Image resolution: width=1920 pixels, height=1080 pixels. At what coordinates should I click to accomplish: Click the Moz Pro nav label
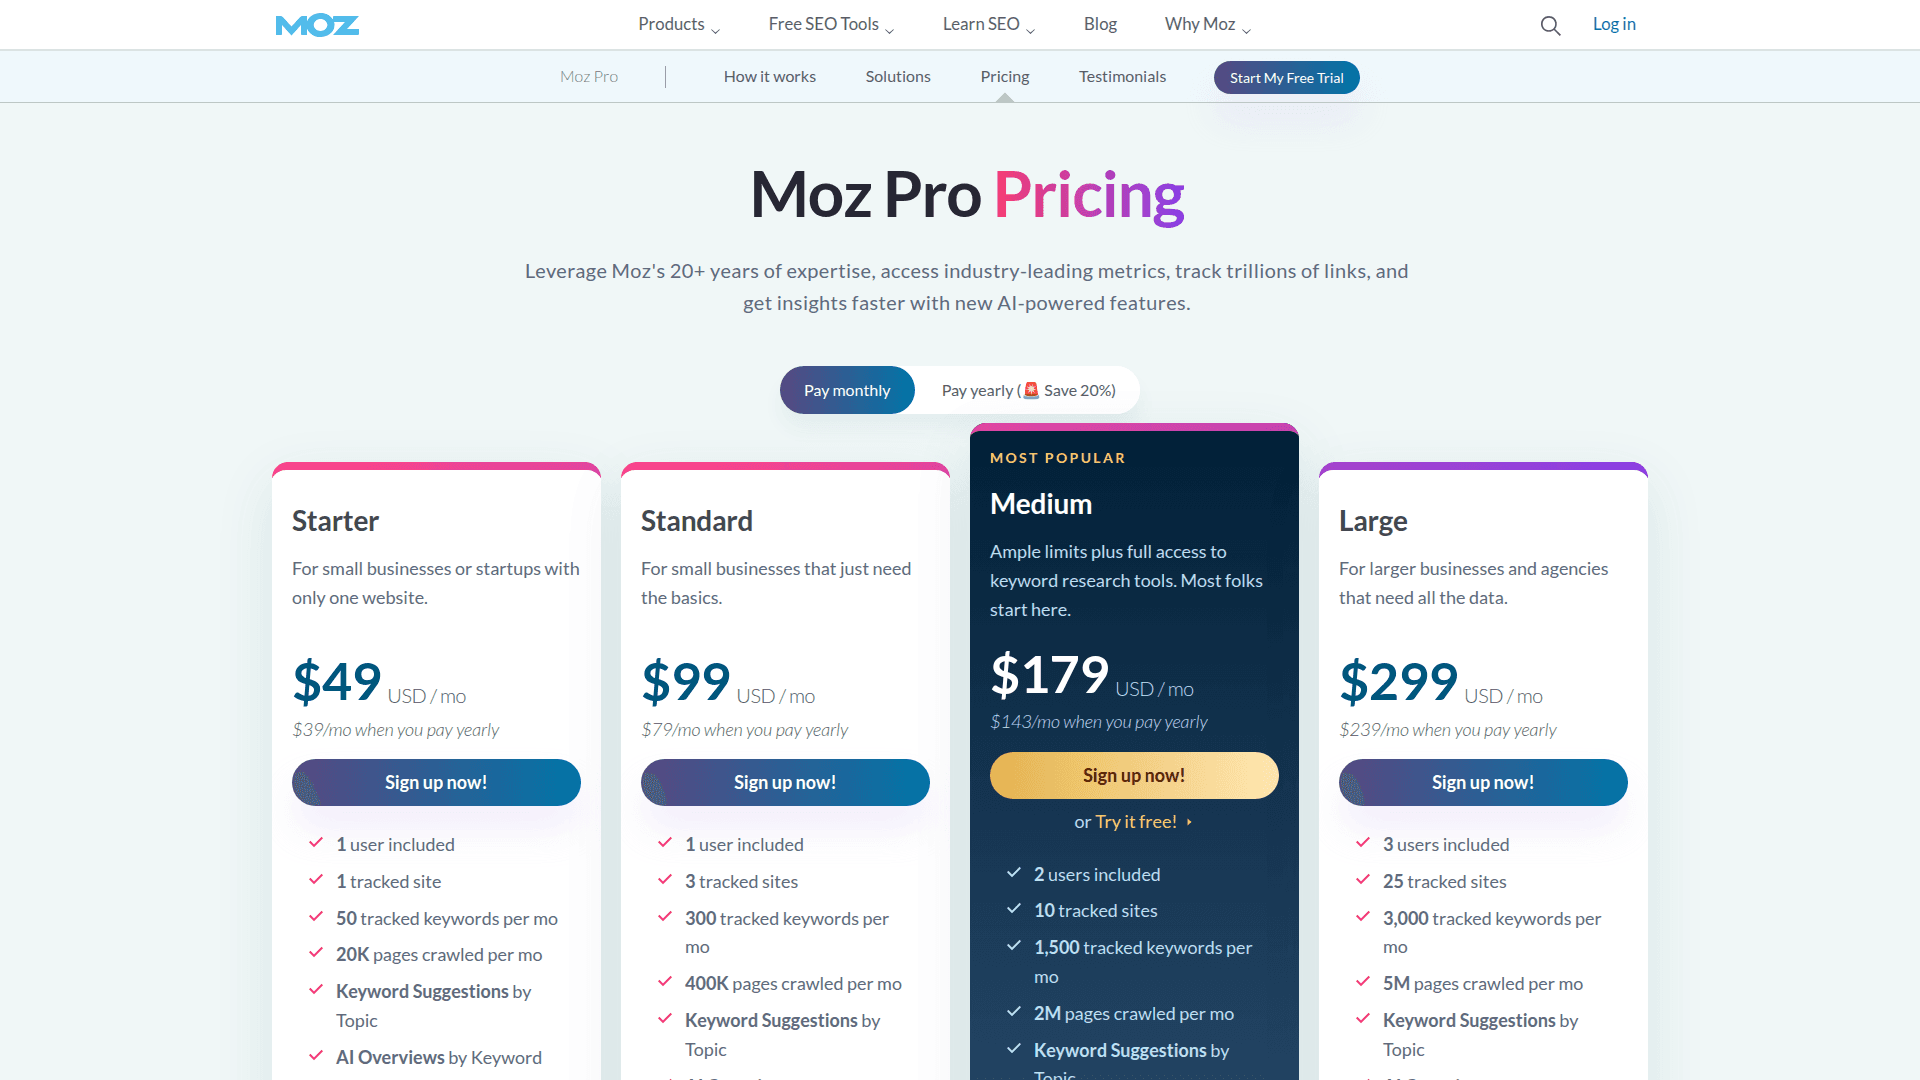click(588, 76)
